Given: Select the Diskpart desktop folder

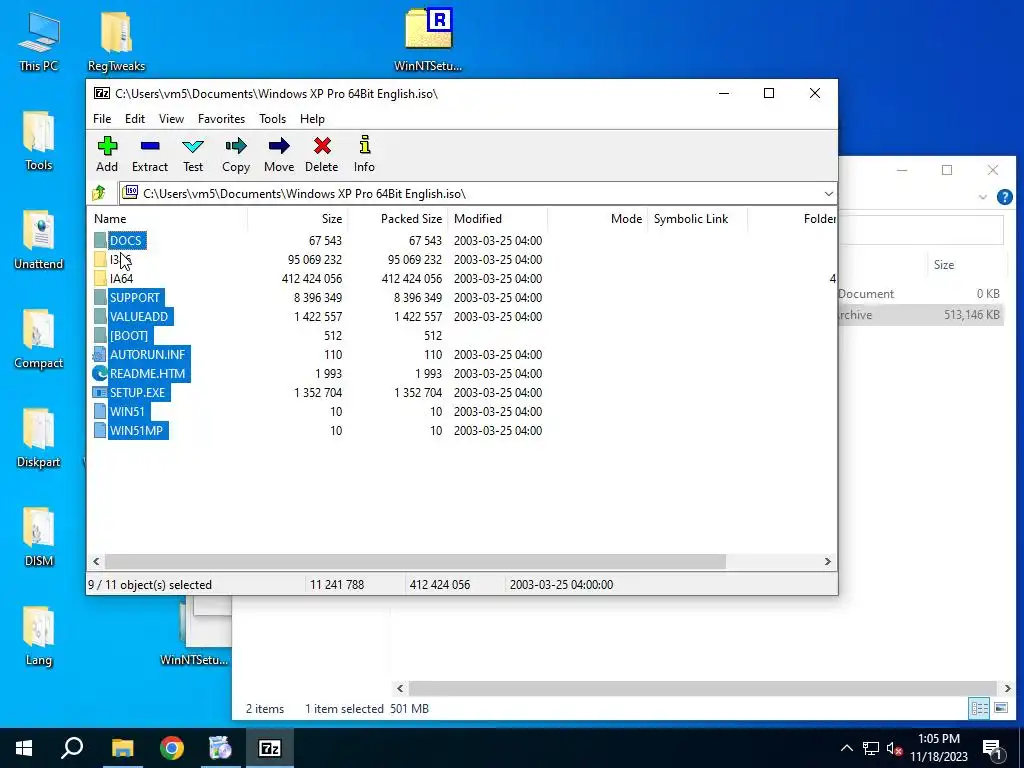Looking at the screenshot, I should pyautogui.click(x=39, y=439).
